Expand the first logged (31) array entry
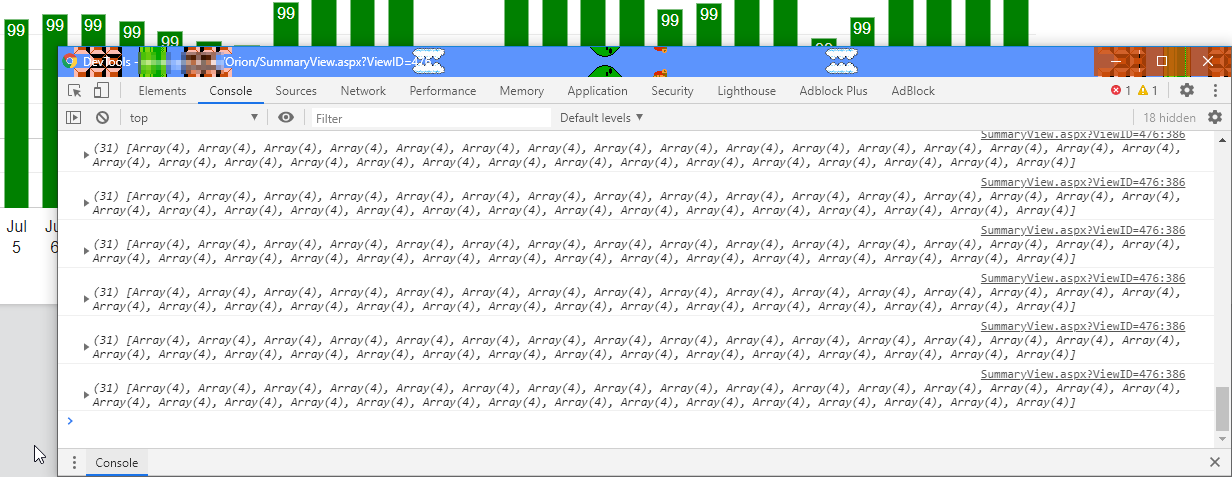Image resolution: width=1232 pixels, height=477 pixels. pyautogui.click(x=86, y=155)
